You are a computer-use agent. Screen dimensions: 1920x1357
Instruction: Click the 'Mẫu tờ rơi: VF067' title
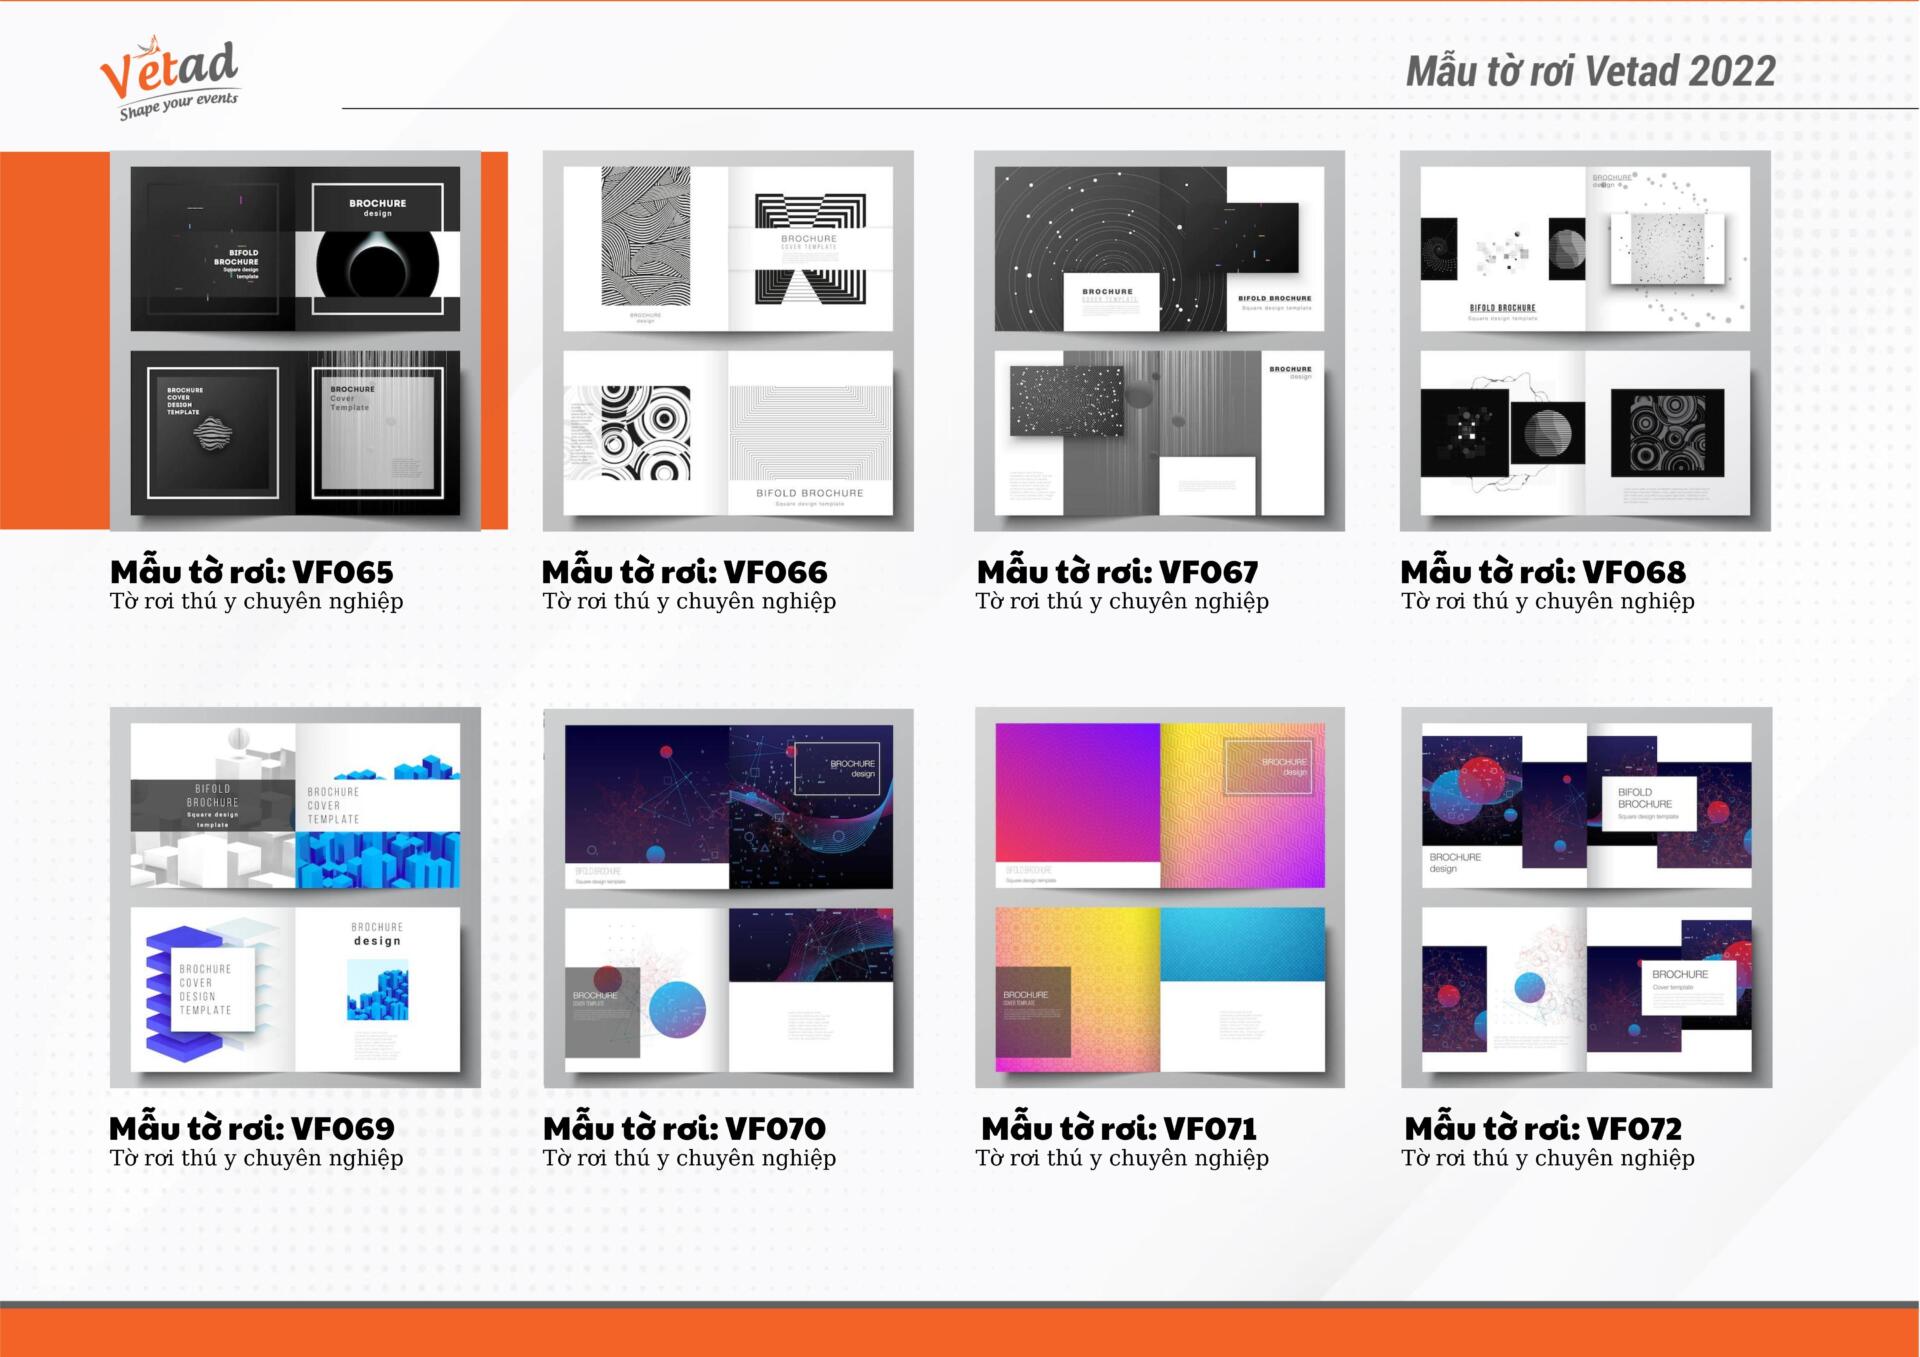(1117, 572)
